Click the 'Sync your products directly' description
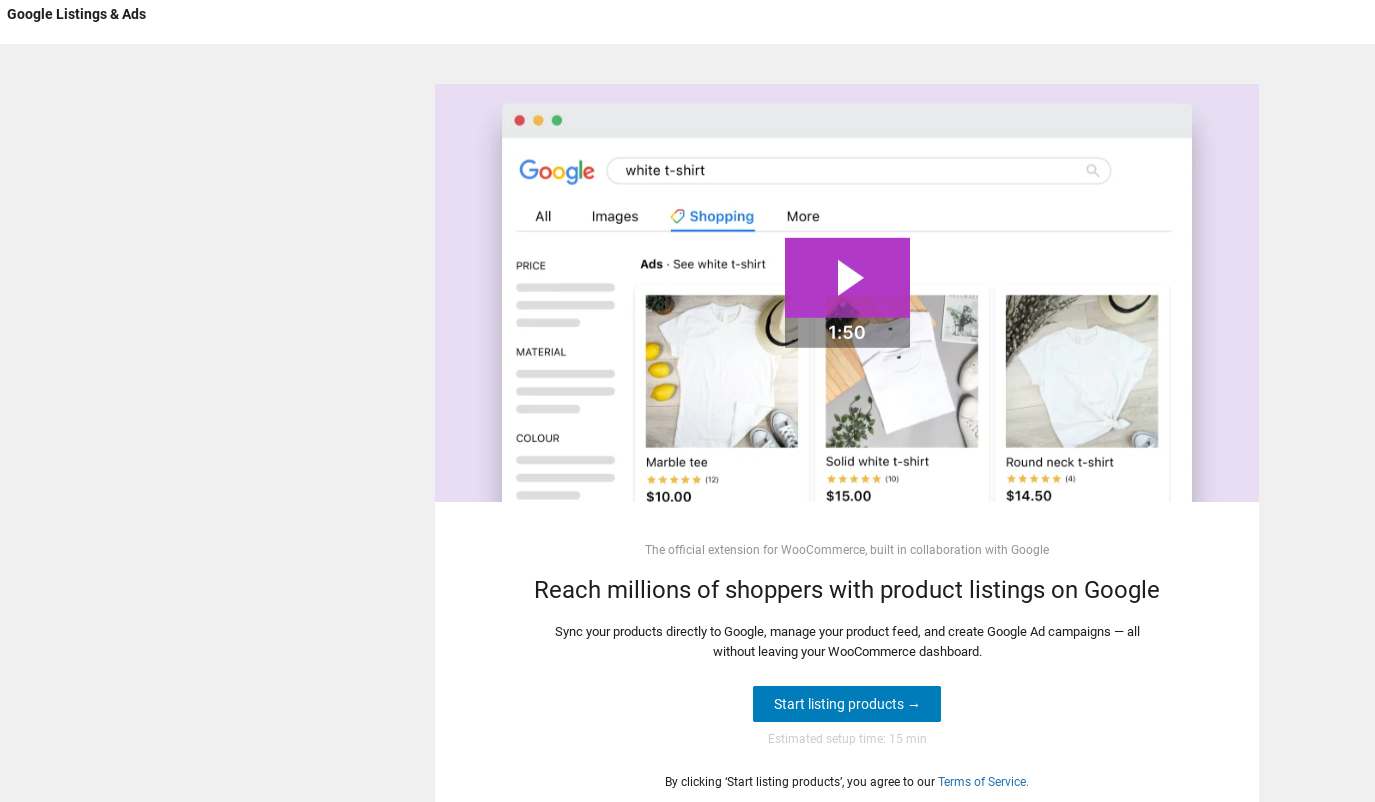 (x=847, y=642)
